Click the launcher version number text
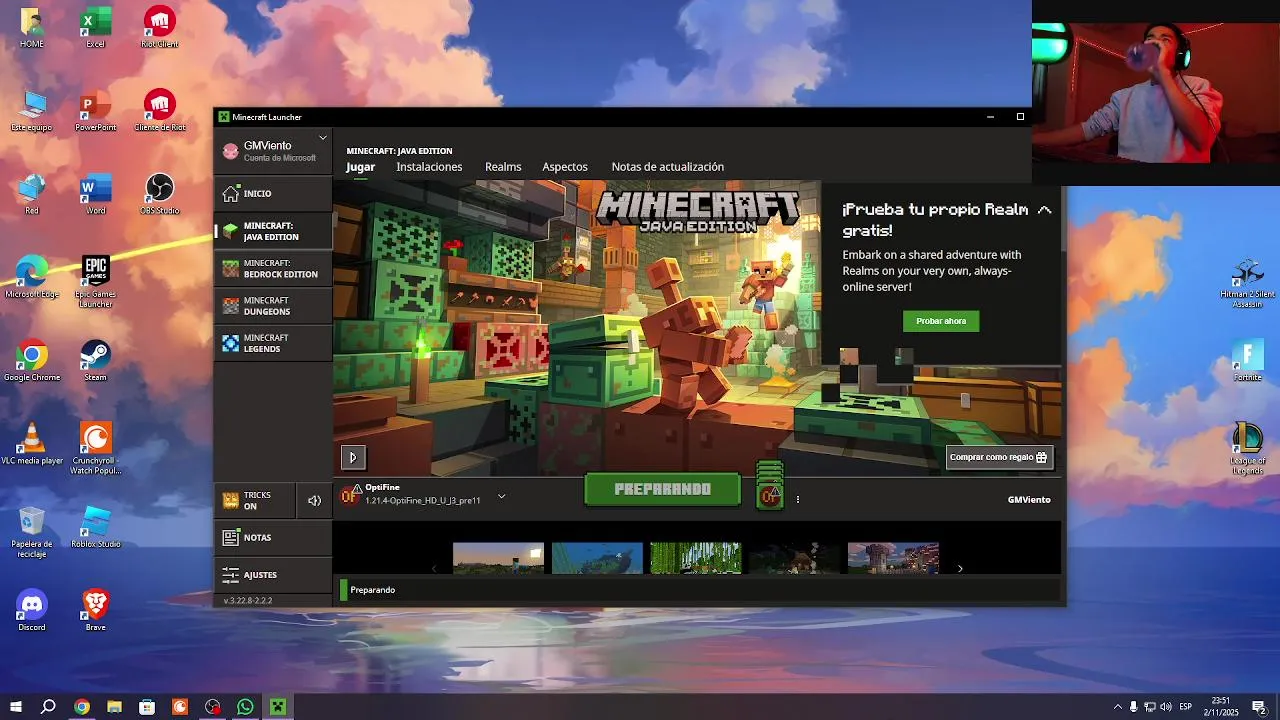1280x720 pixels. tap(248, 601)
